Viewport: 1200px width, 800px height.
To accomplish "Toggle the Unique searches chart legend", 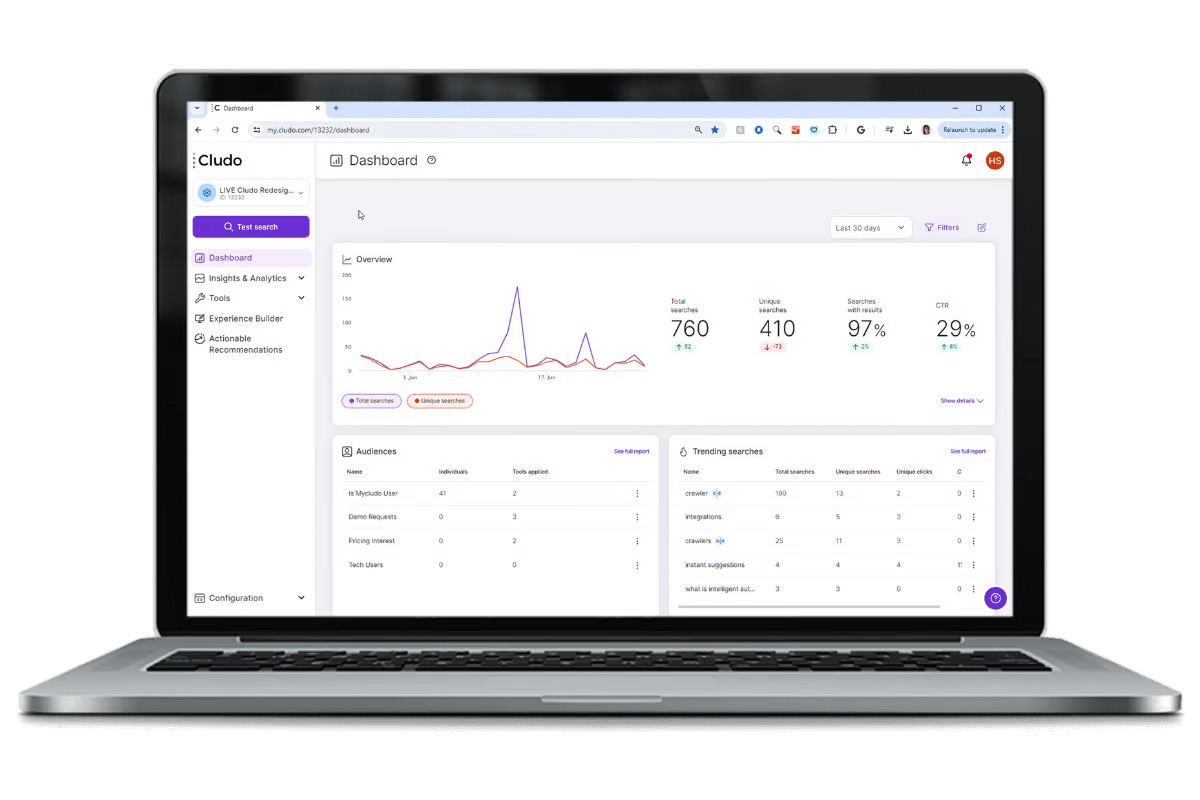I will click(x=440, y=401).
